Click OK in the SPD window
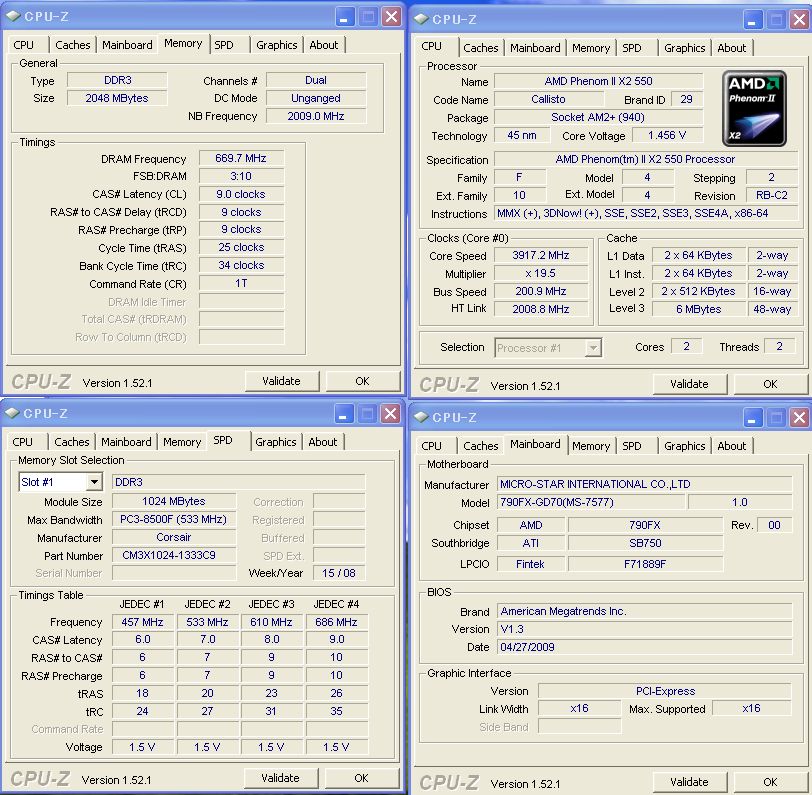 [361, 778]
